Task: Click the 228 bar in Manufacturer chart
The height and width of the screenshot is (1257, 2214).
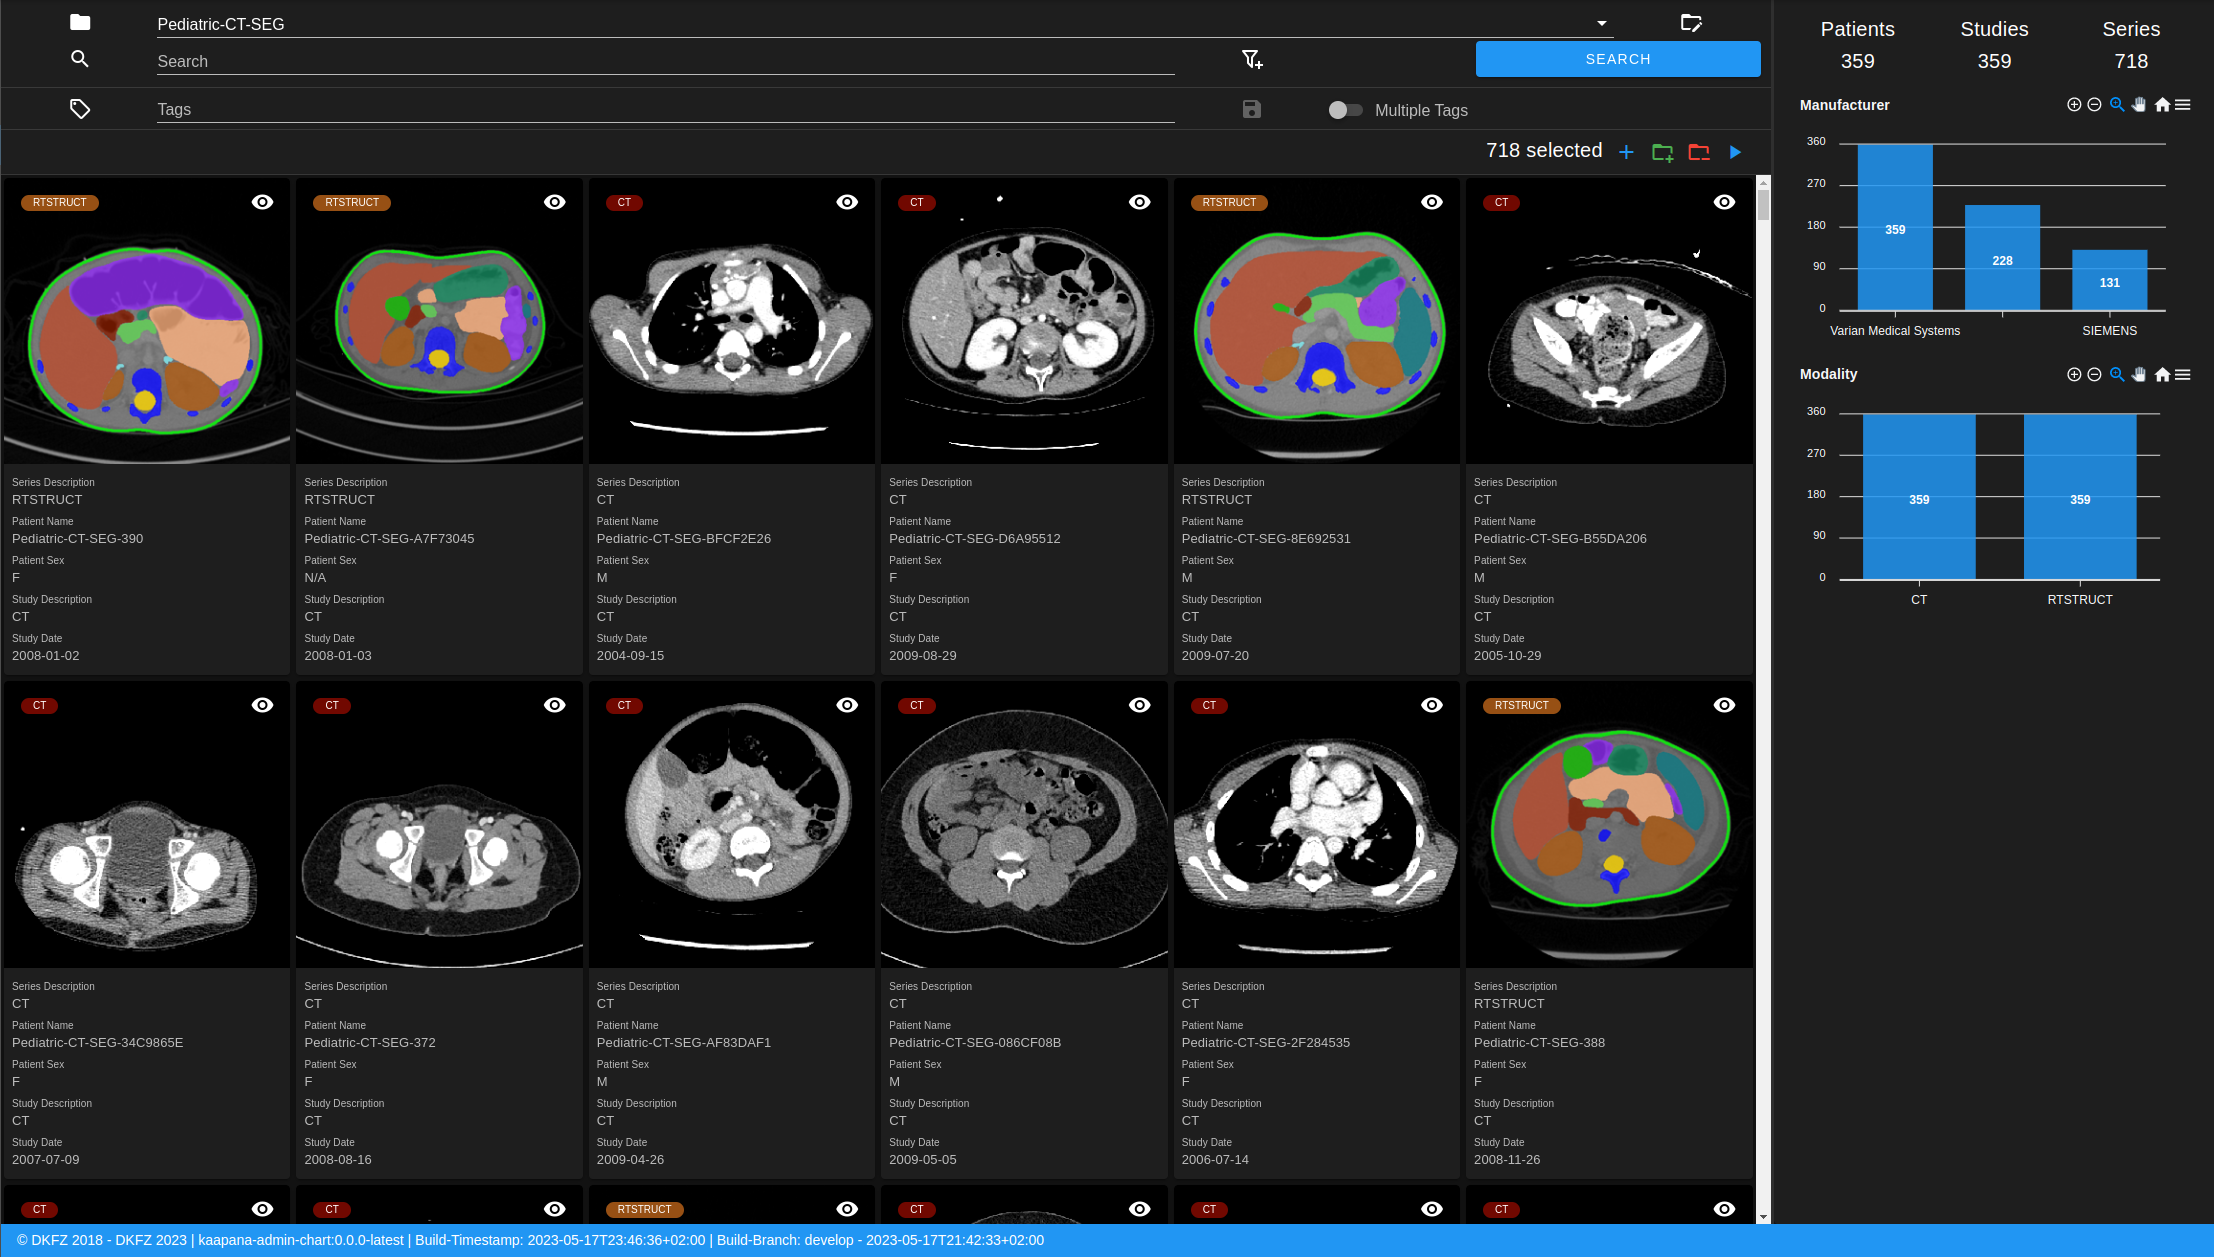Action: pyautogui.click(x=2002, y=258)
